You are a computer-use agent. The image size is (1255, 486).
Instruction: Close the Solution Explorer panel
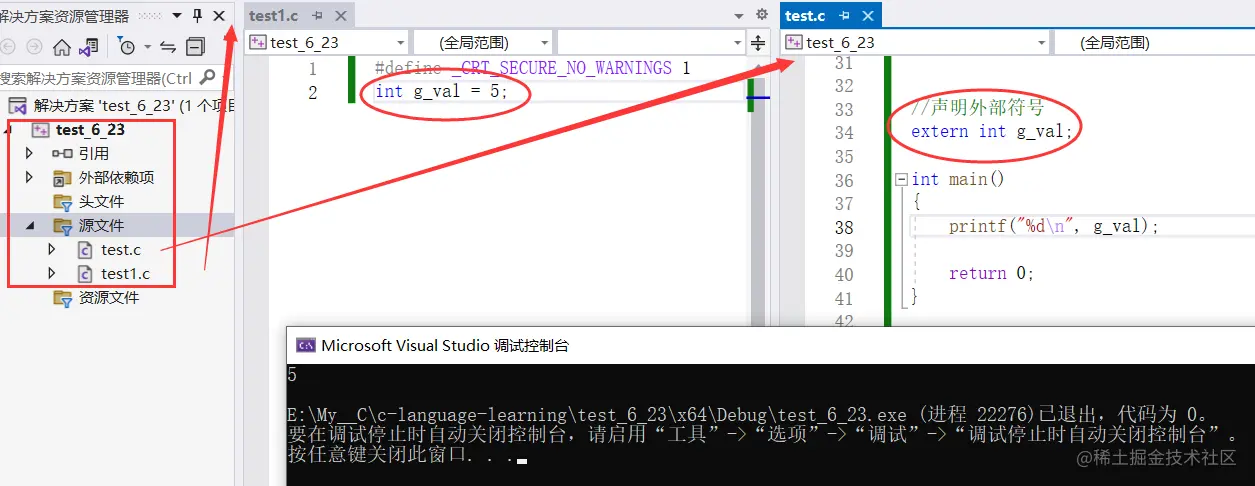219,15
